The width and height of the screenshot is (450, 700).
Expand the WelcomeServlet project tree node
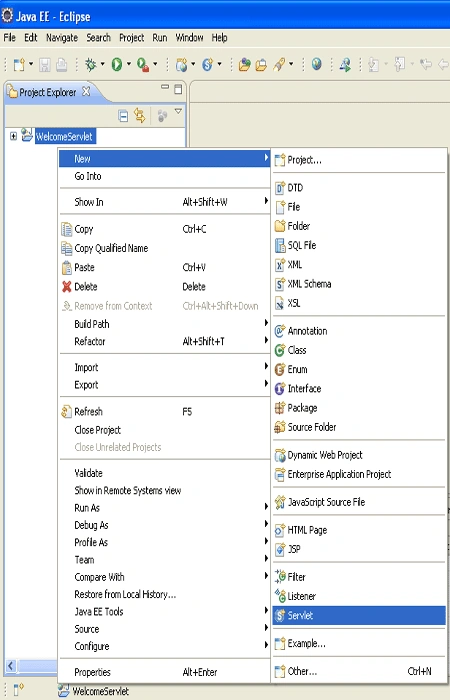coord(13,136)
